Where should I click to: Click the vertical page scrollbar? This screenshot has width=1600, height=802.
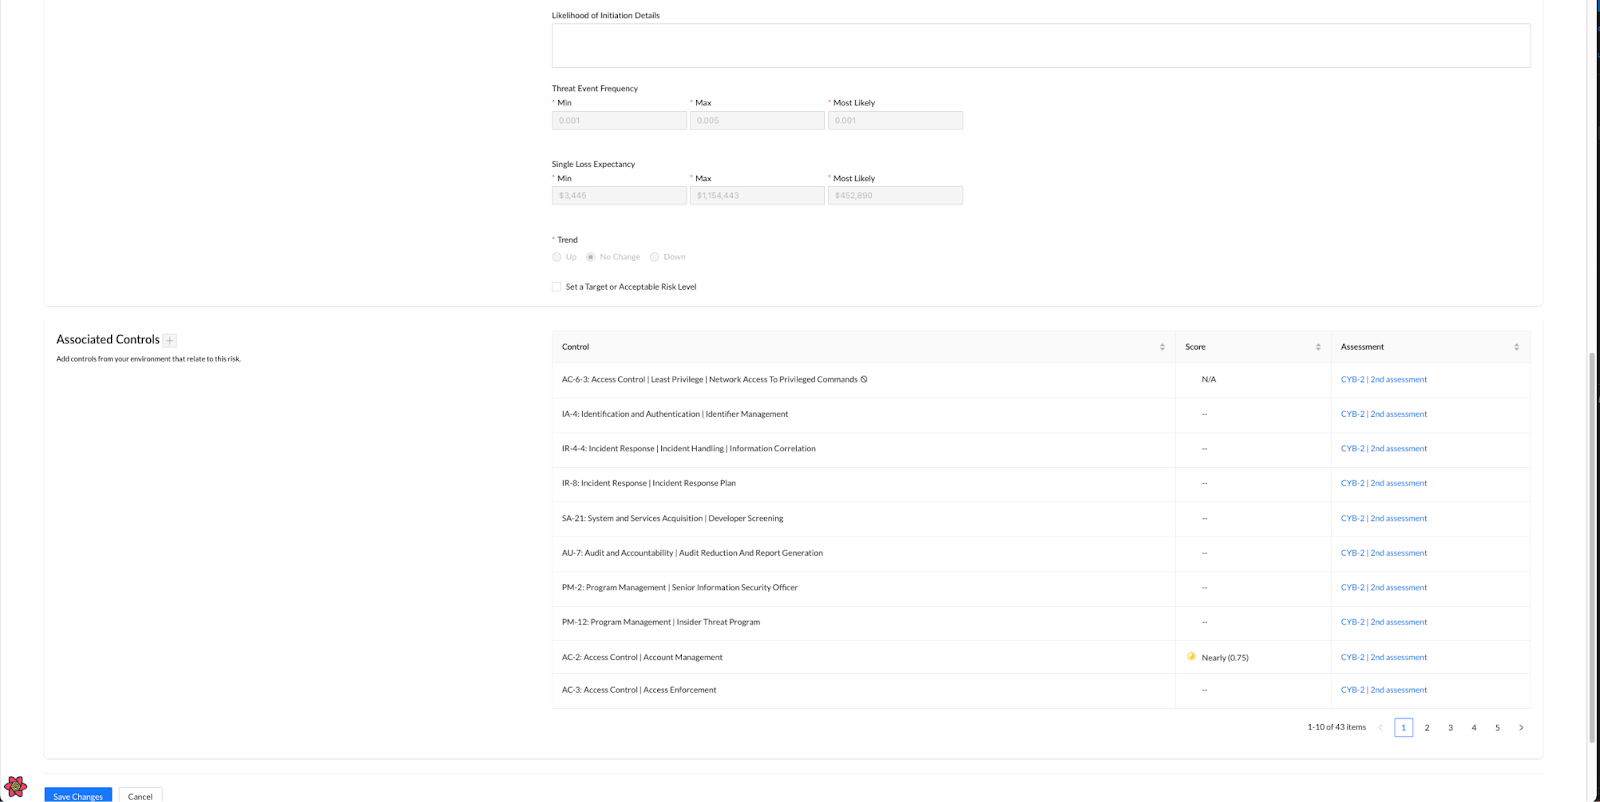click(x=1592, y=550)
